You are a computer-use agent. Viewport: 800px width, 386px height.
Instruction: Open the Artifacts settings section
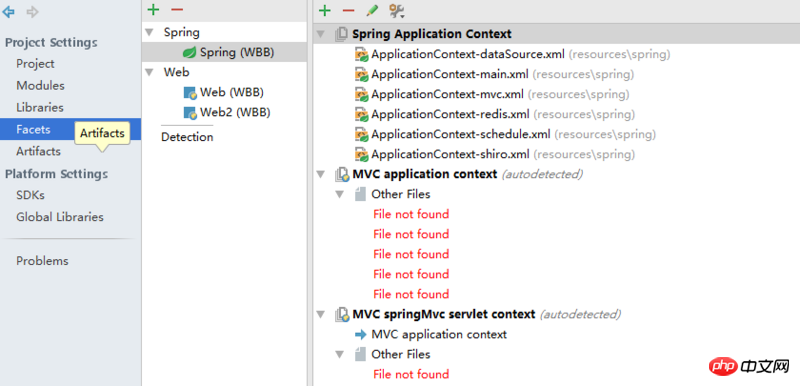click(38, 151)
